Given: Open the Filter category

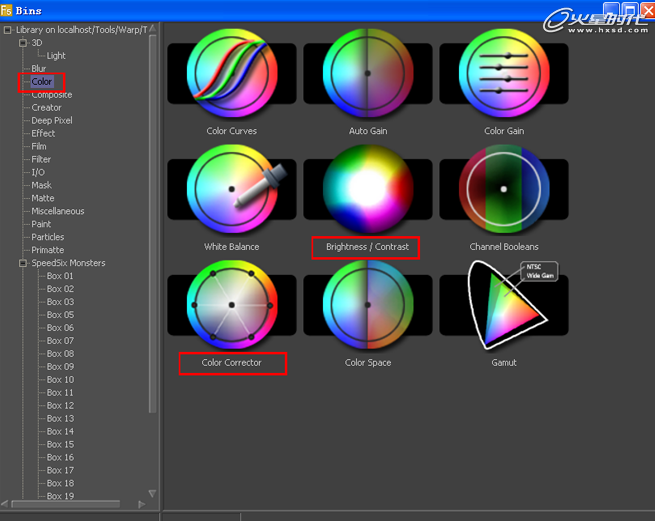Looking at the screenshot, I should (x=41, y=159).
